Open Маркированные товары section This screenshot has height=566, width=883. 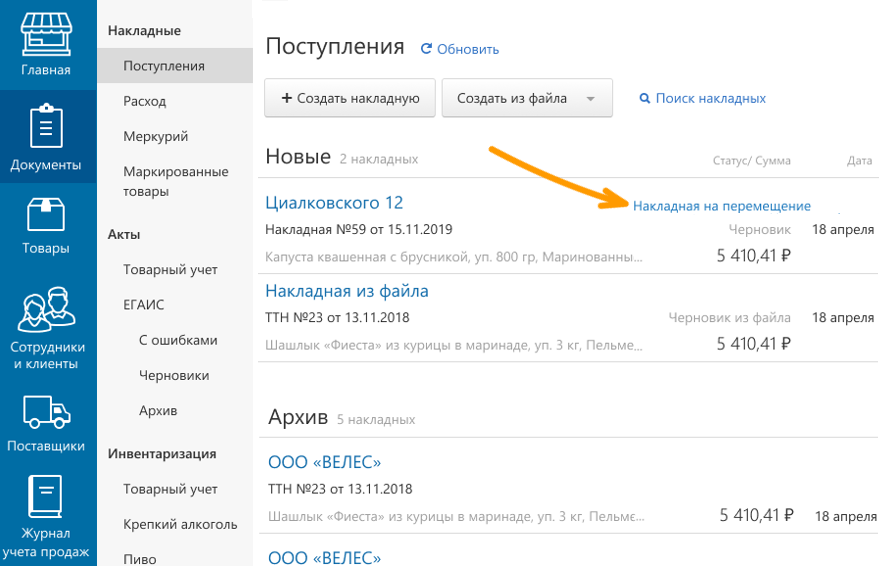pyautogui.click(x=176, y=181)
